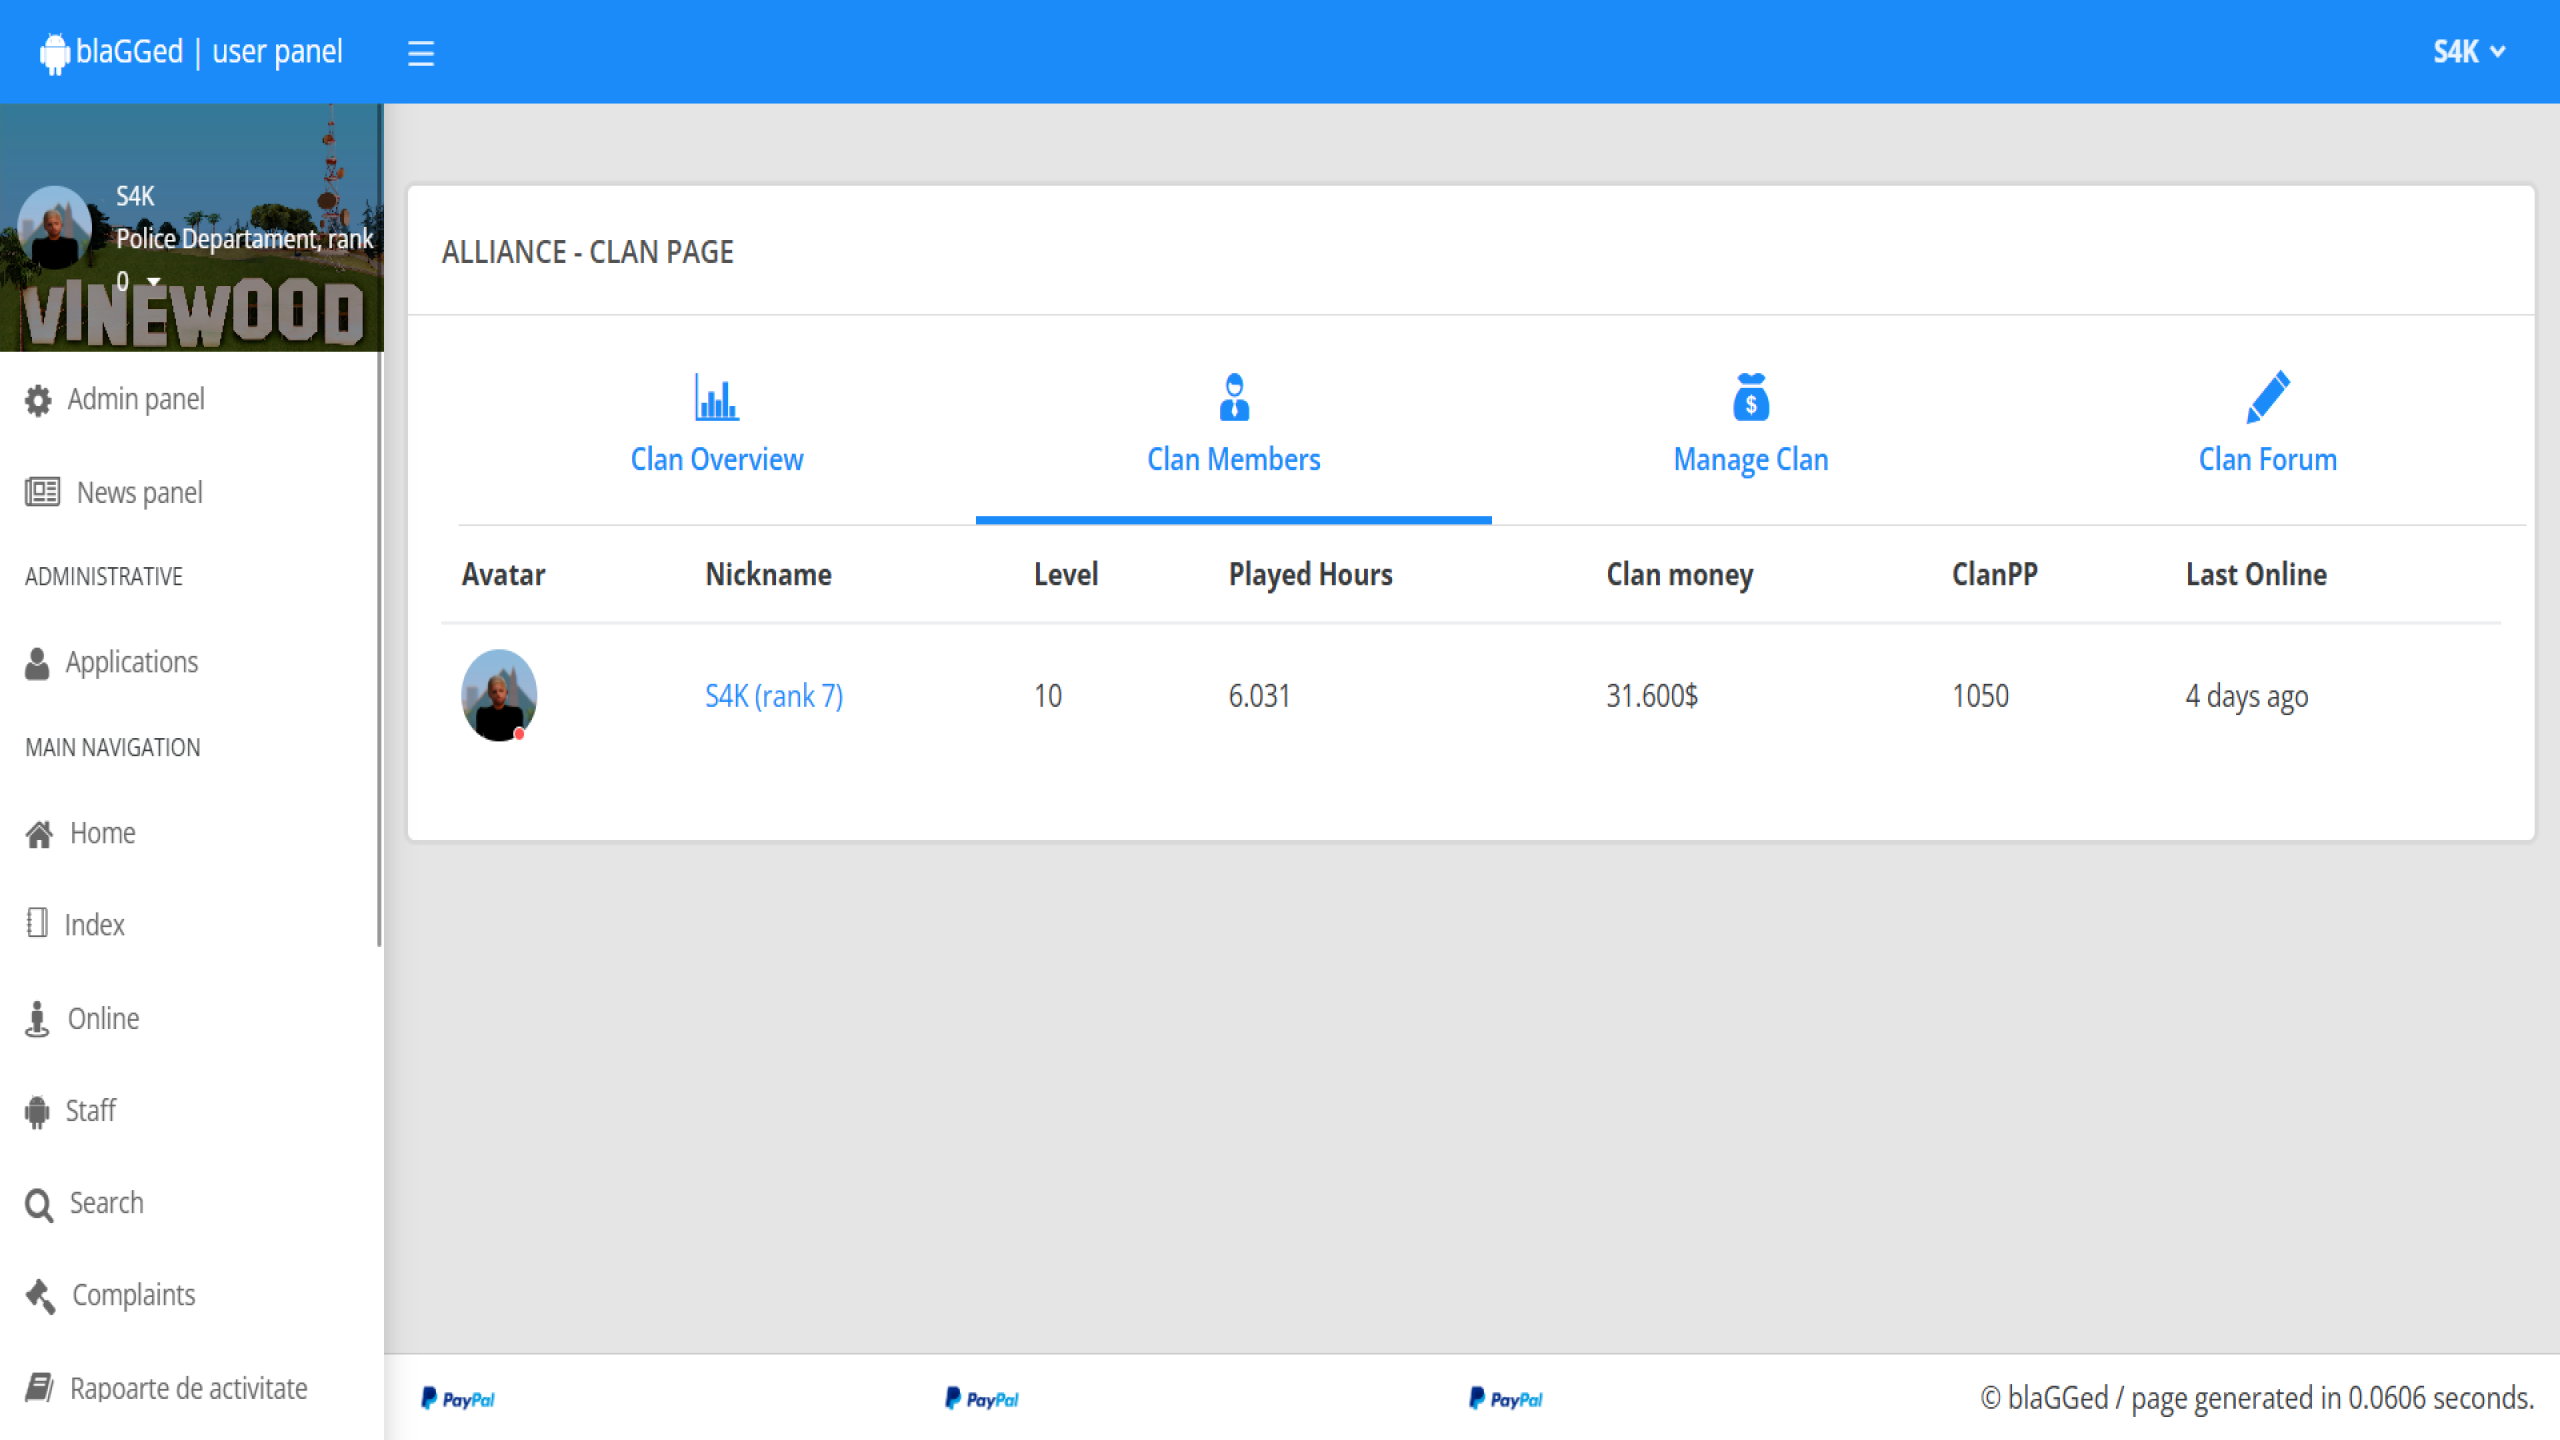The height and width of the screenshot is (1440, 2560).
Task: Click the Home house icon
Action: click(x=39, y=834)
